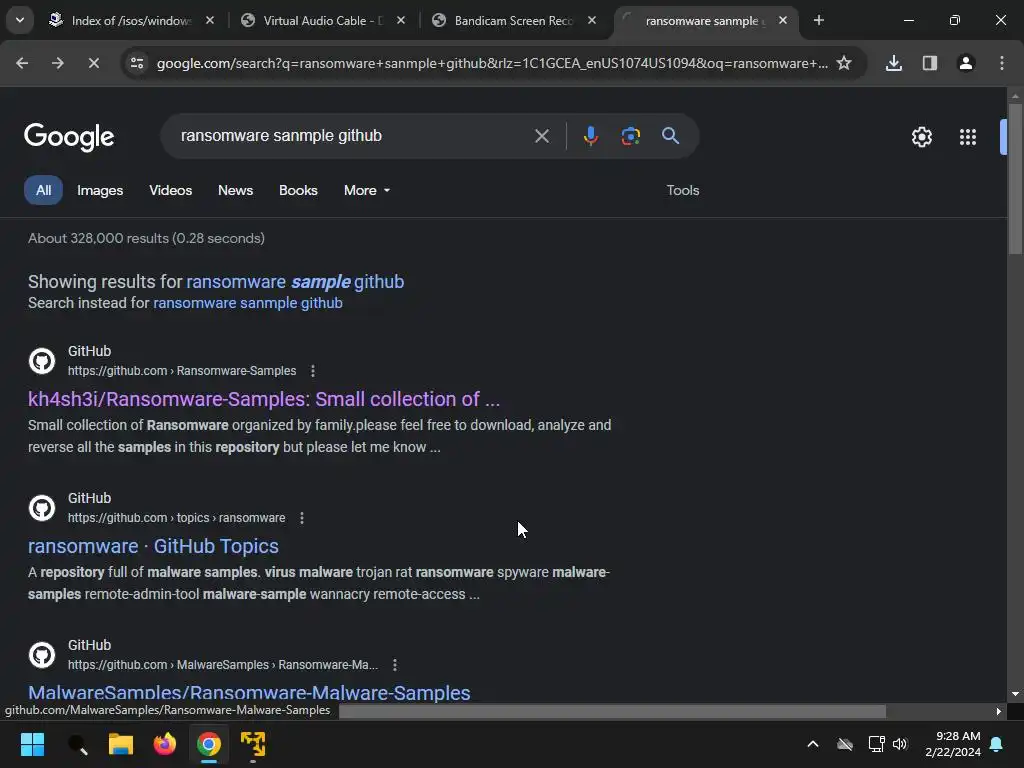This screenshot has width=1024, height=768.
Task: Open more options for Ransomware-Samples result
Action: point(313,371)
